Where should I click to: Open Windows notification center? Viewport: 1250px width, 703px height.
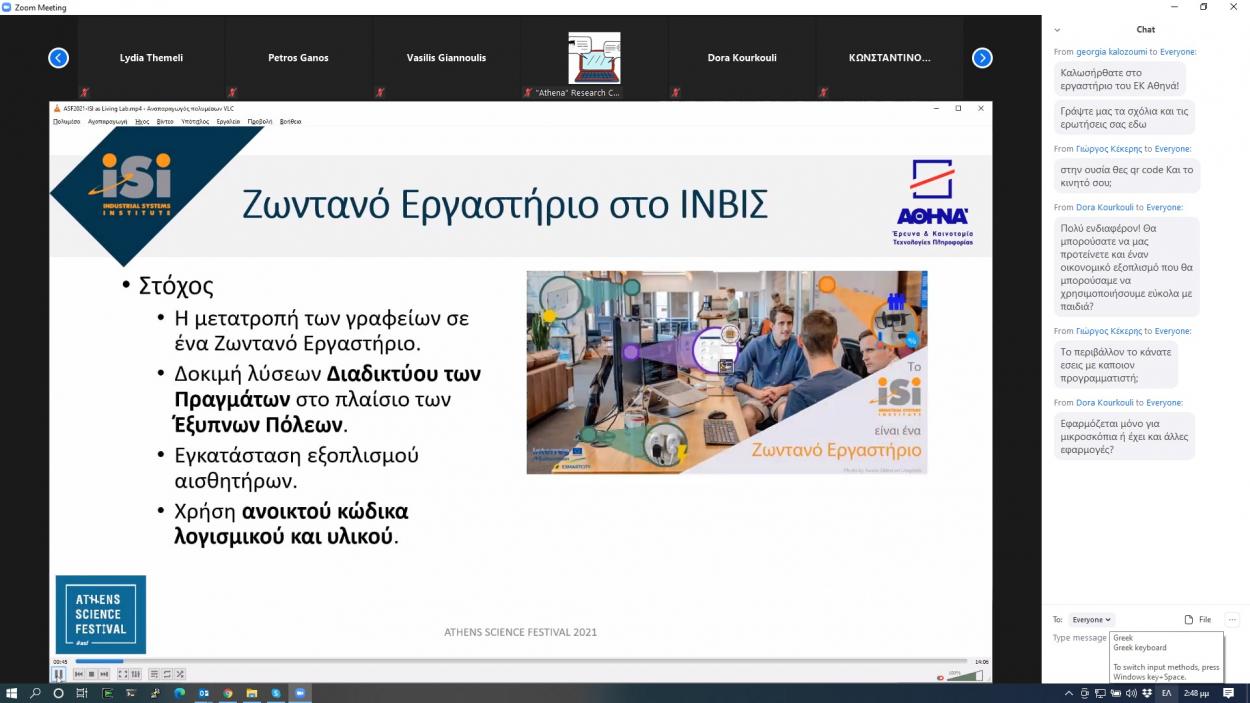click(1229, 693)
